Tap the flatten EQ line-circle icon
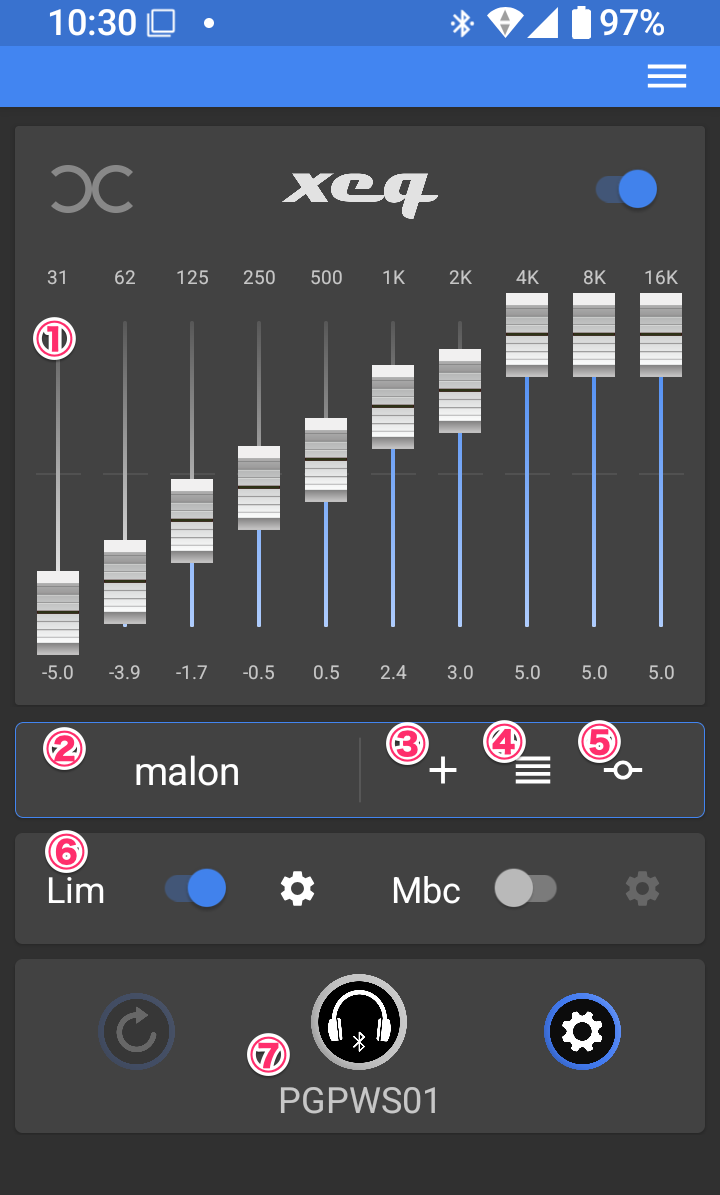Viewport: 720px width, 1195px height. pos(622,771)
